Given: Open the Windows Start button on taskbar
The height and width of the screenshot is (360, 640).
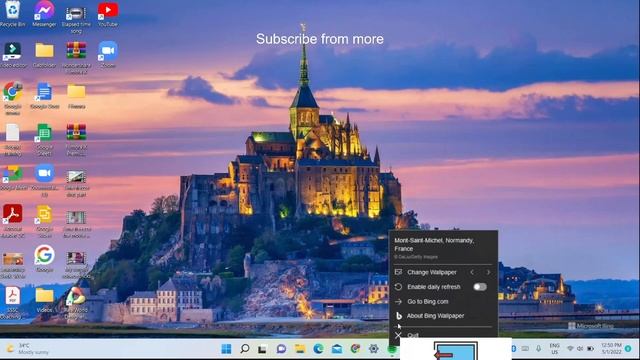Looking at the screenshot, I should tap(226, 349).
